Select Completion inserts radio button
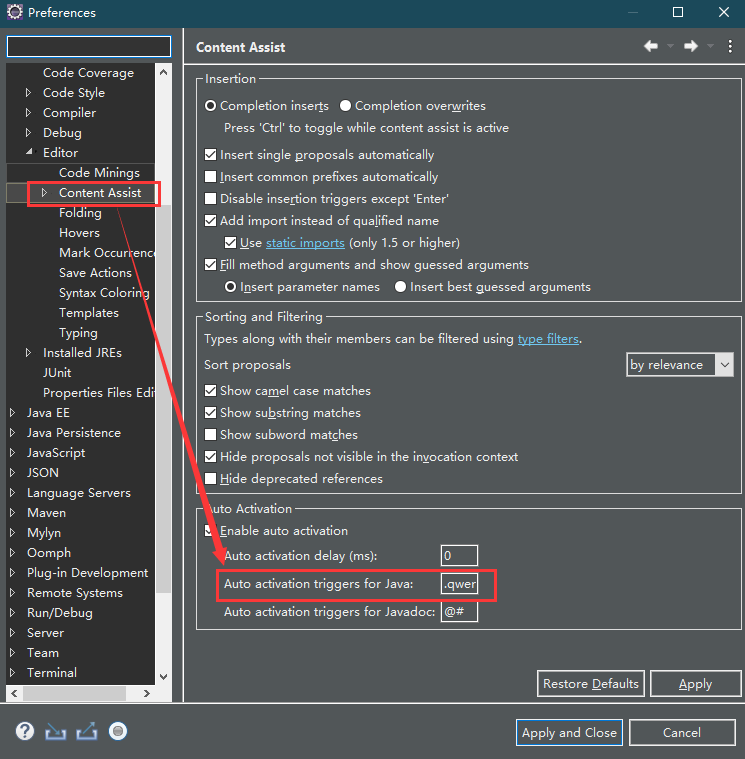The width and height of the screenshot is (745, 759). (x=210, y=106)
